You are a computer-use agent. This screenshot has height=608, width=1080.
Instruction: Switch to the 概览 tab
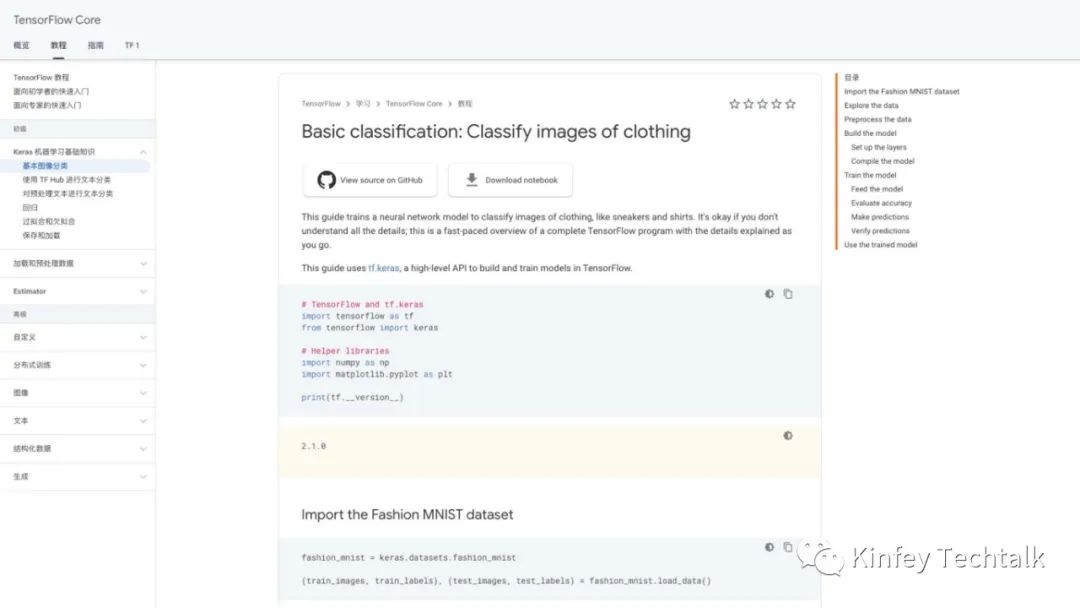[21, 45]
